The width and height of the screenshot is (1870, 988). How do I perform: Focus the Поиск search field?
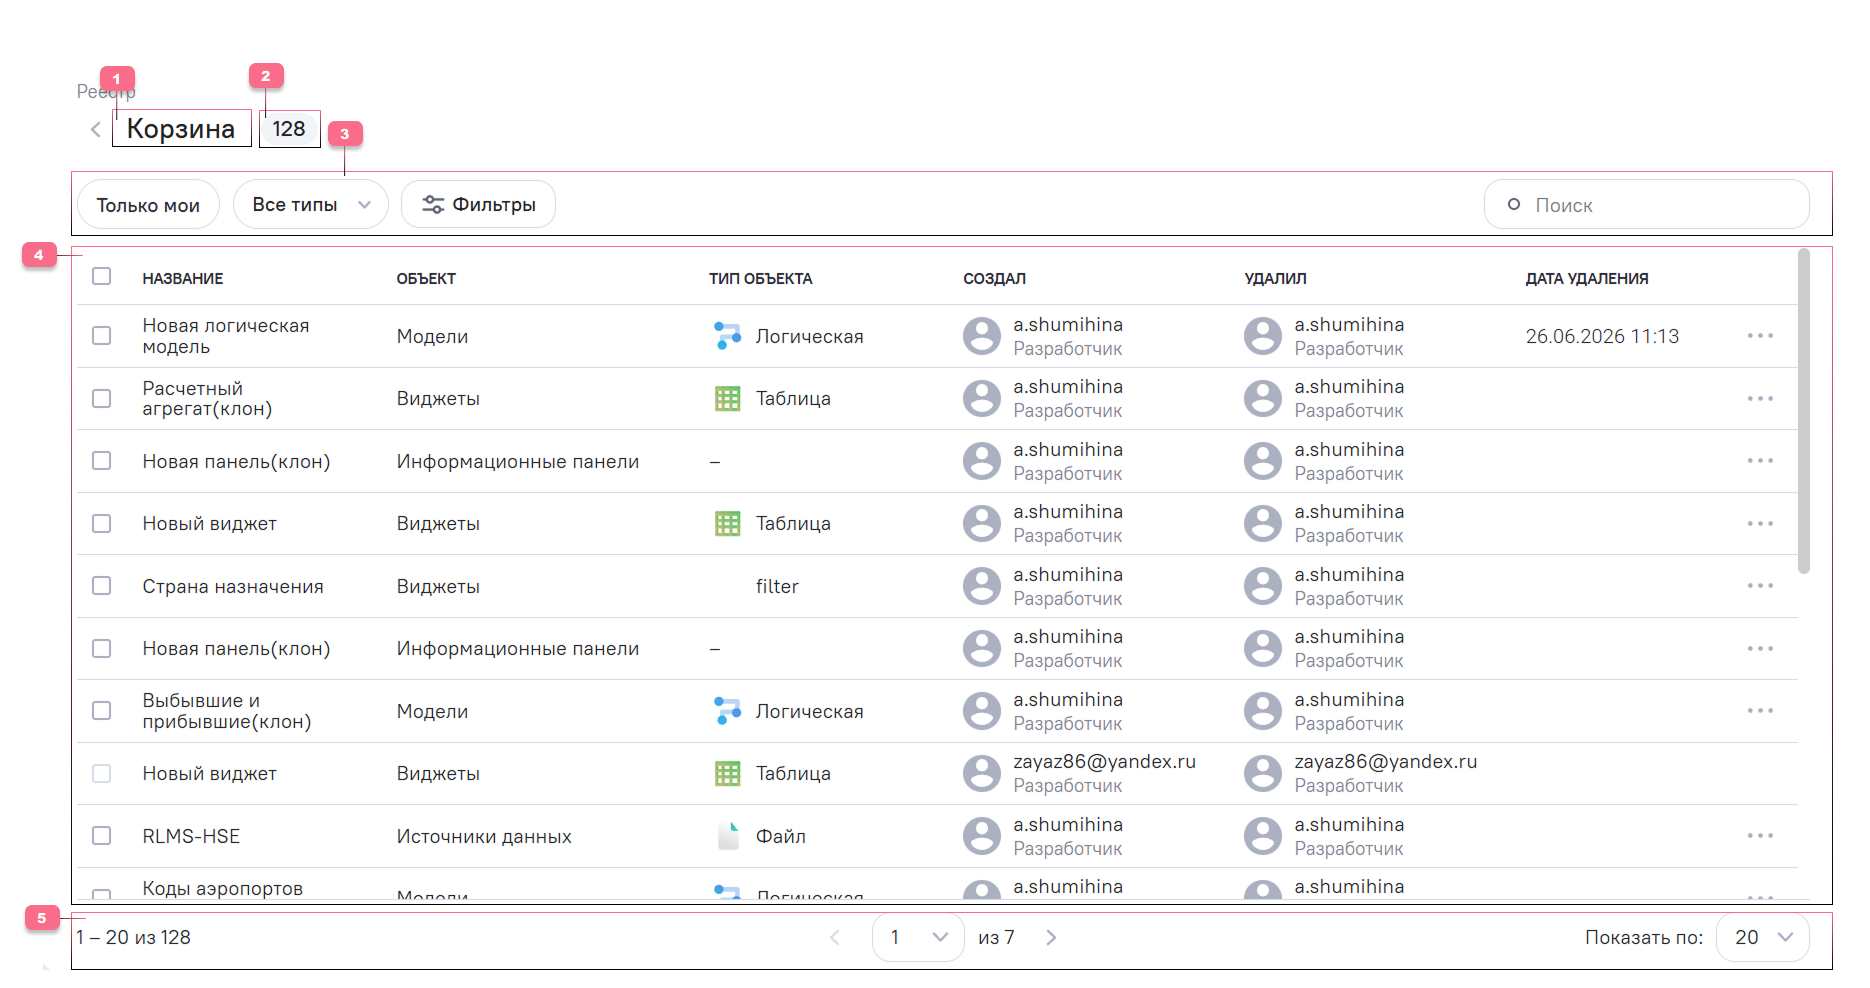1646,205
